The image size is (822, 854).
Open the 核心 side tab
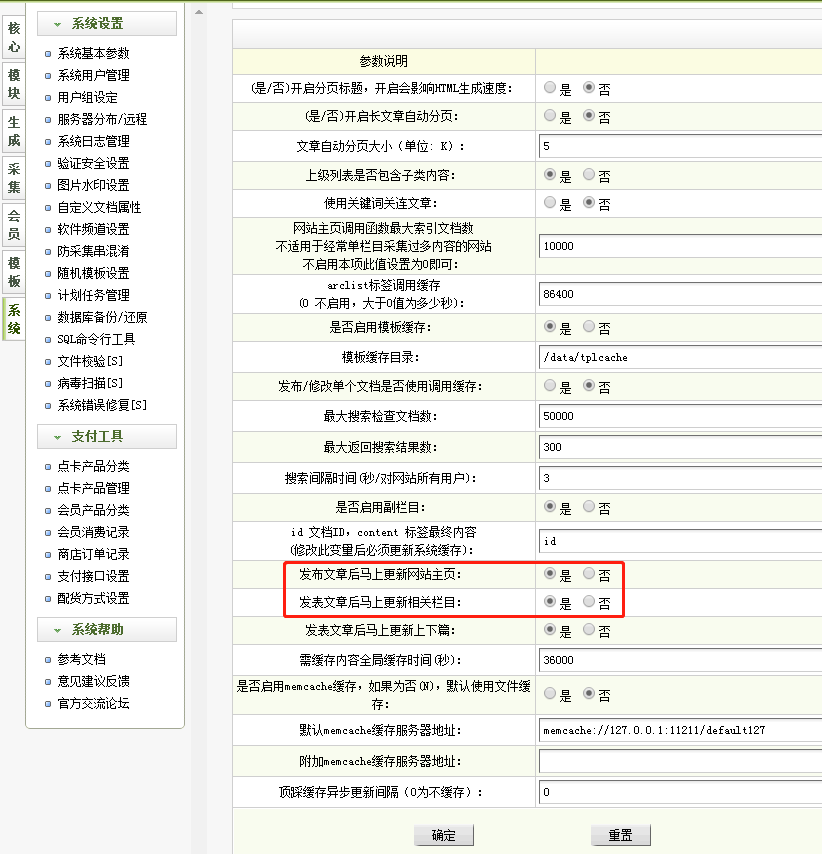(x=14, y=37)
